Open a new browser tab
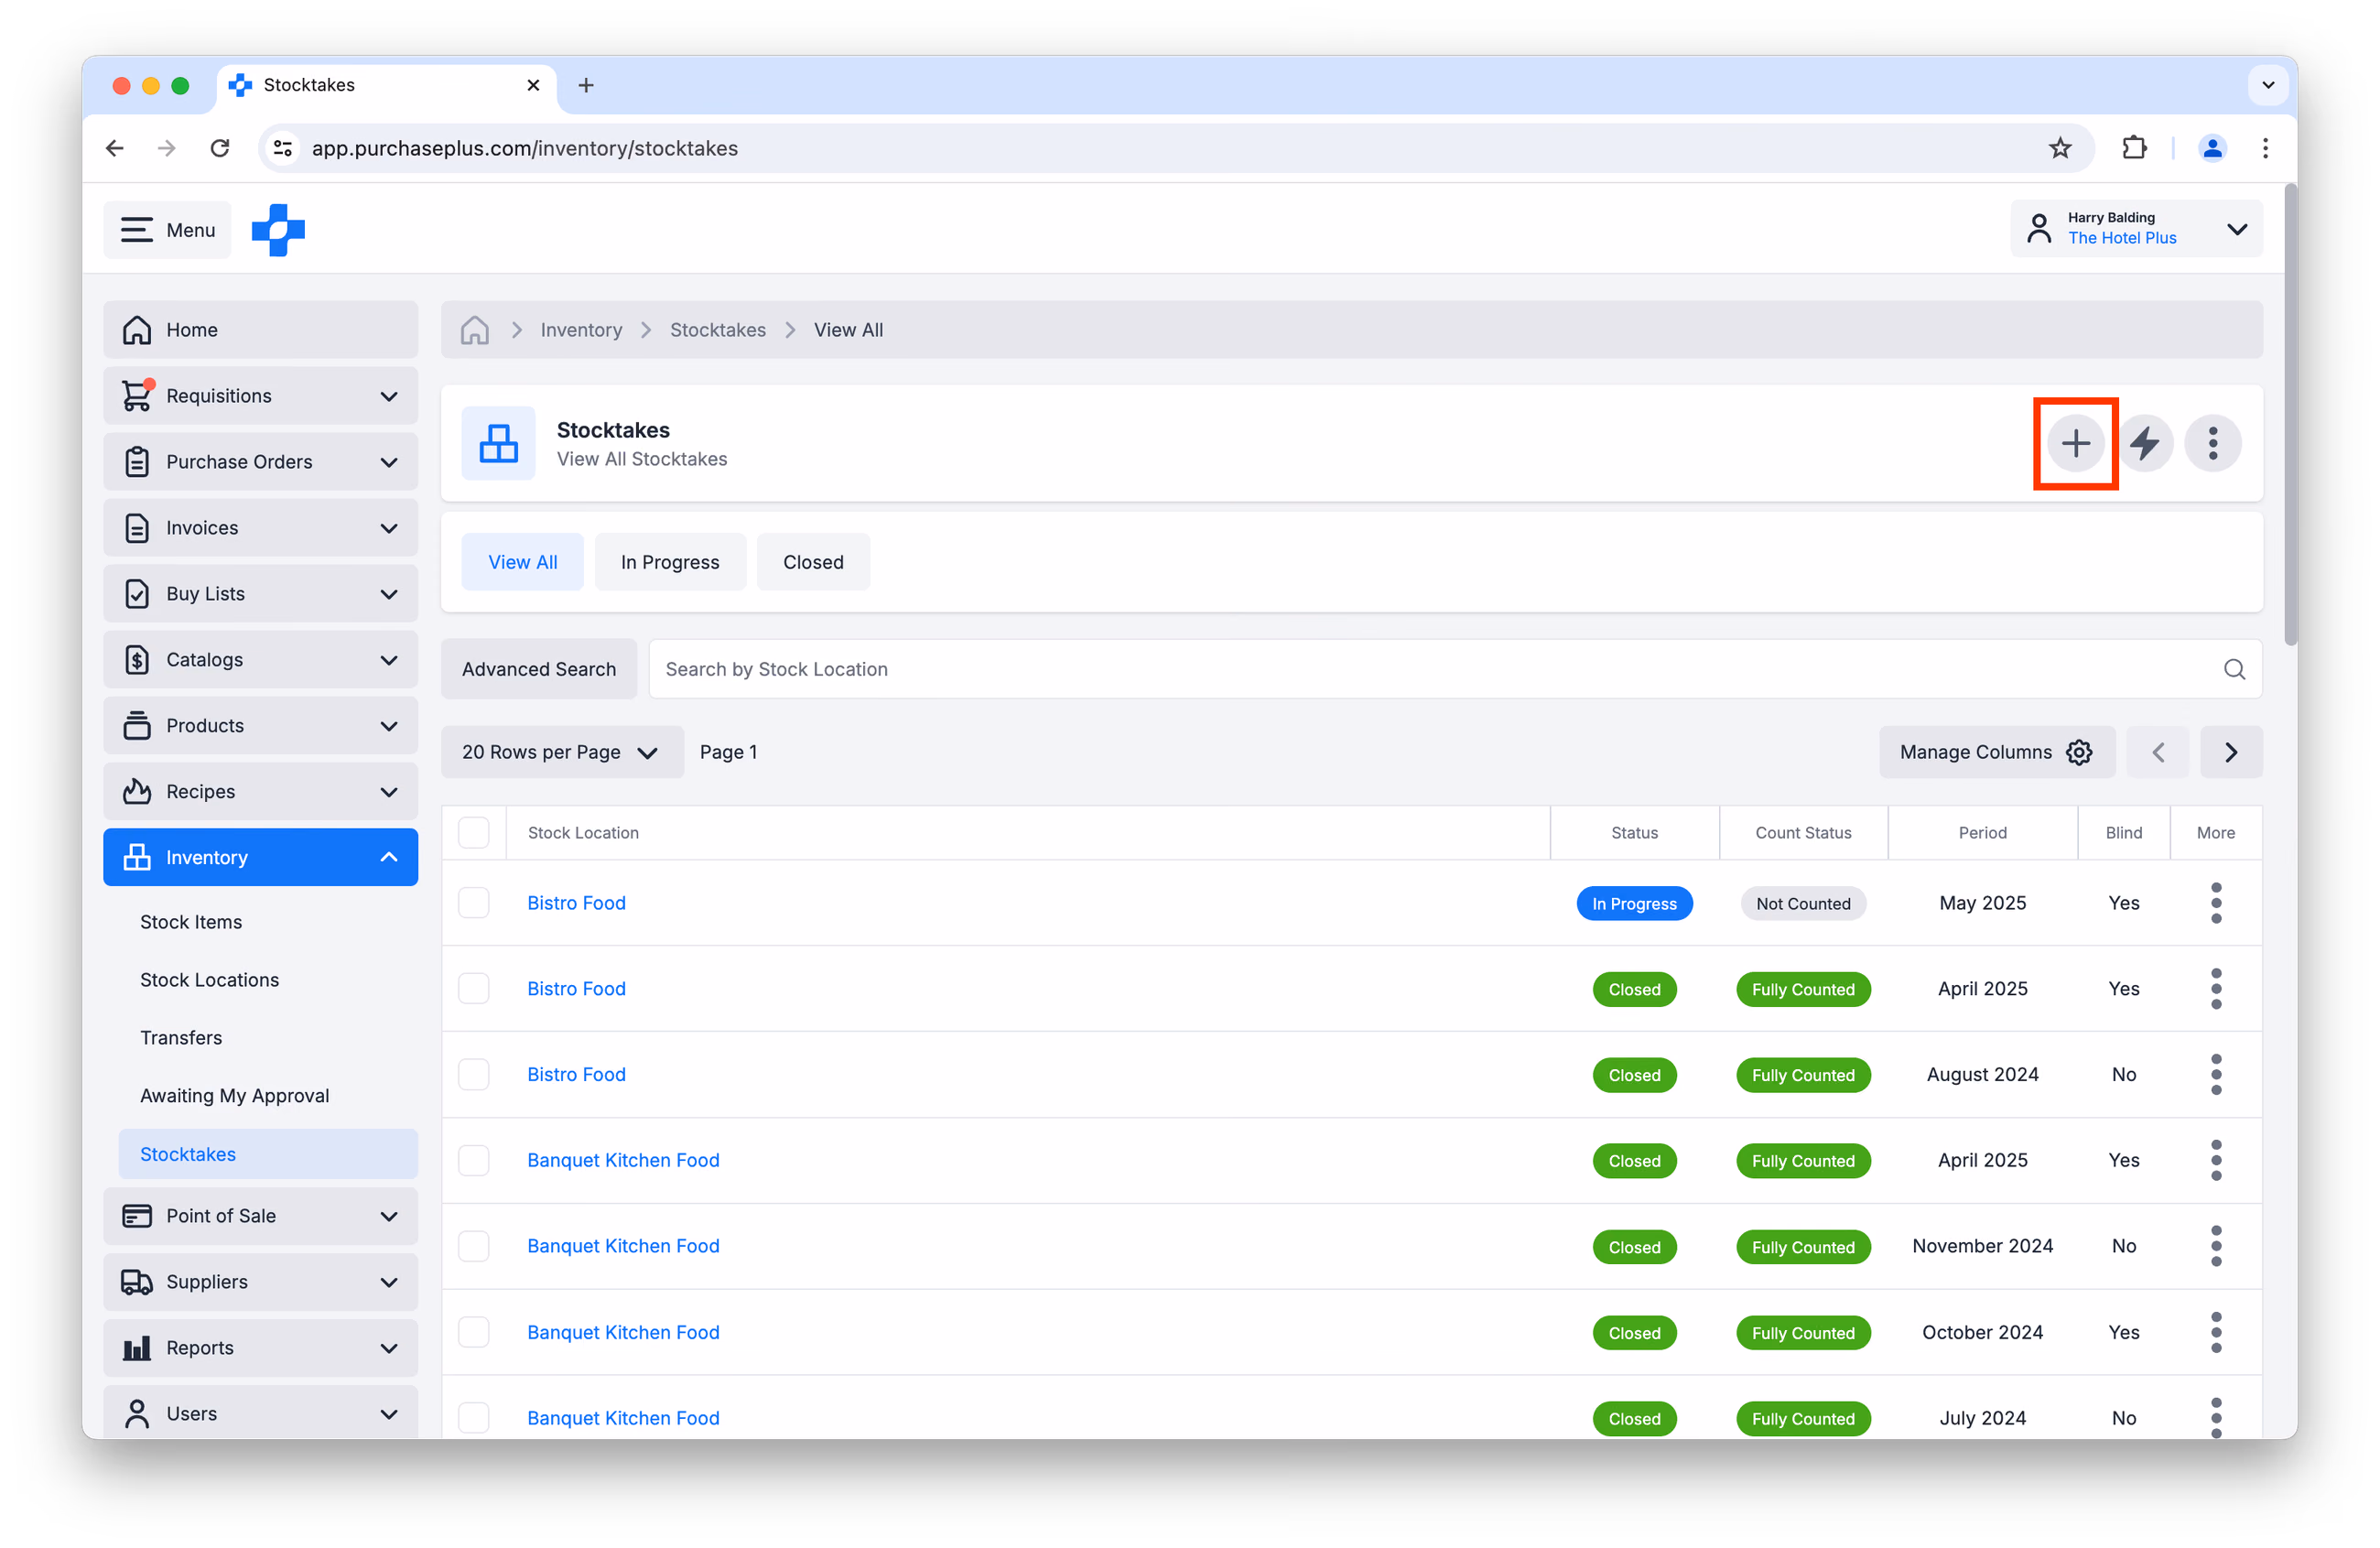This screenshot has height=1548, width=2380. coord(586,85)
